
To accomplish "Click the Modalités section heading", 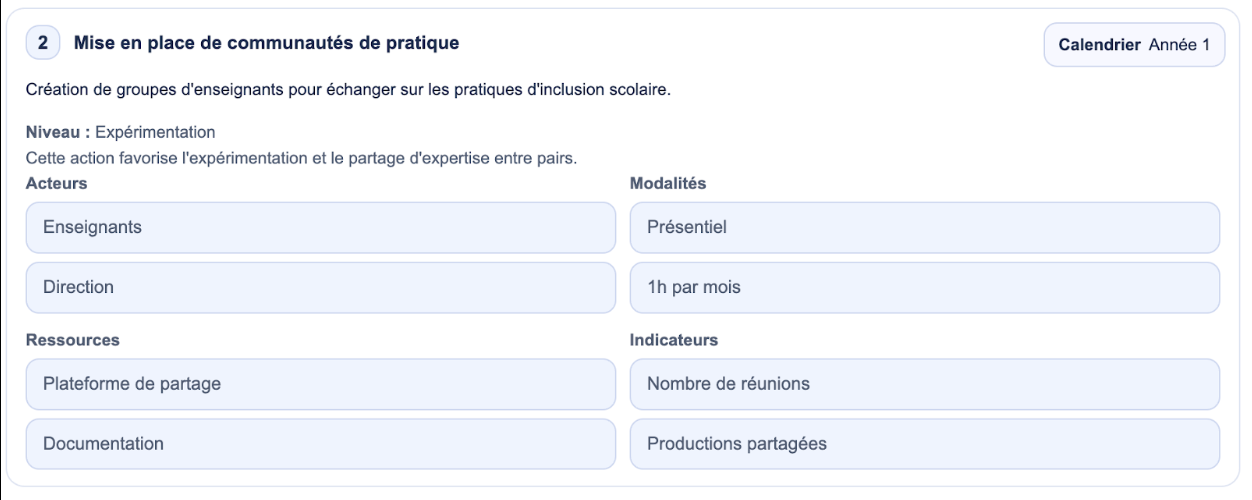I will tap(668, 183).
